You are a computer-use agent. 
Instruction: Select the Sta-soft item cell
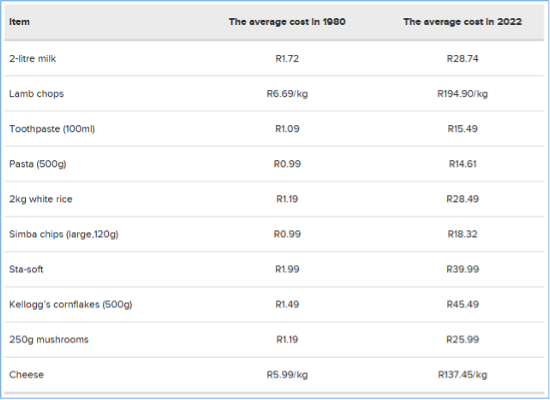pyautogui.click(x=26, y=269)
